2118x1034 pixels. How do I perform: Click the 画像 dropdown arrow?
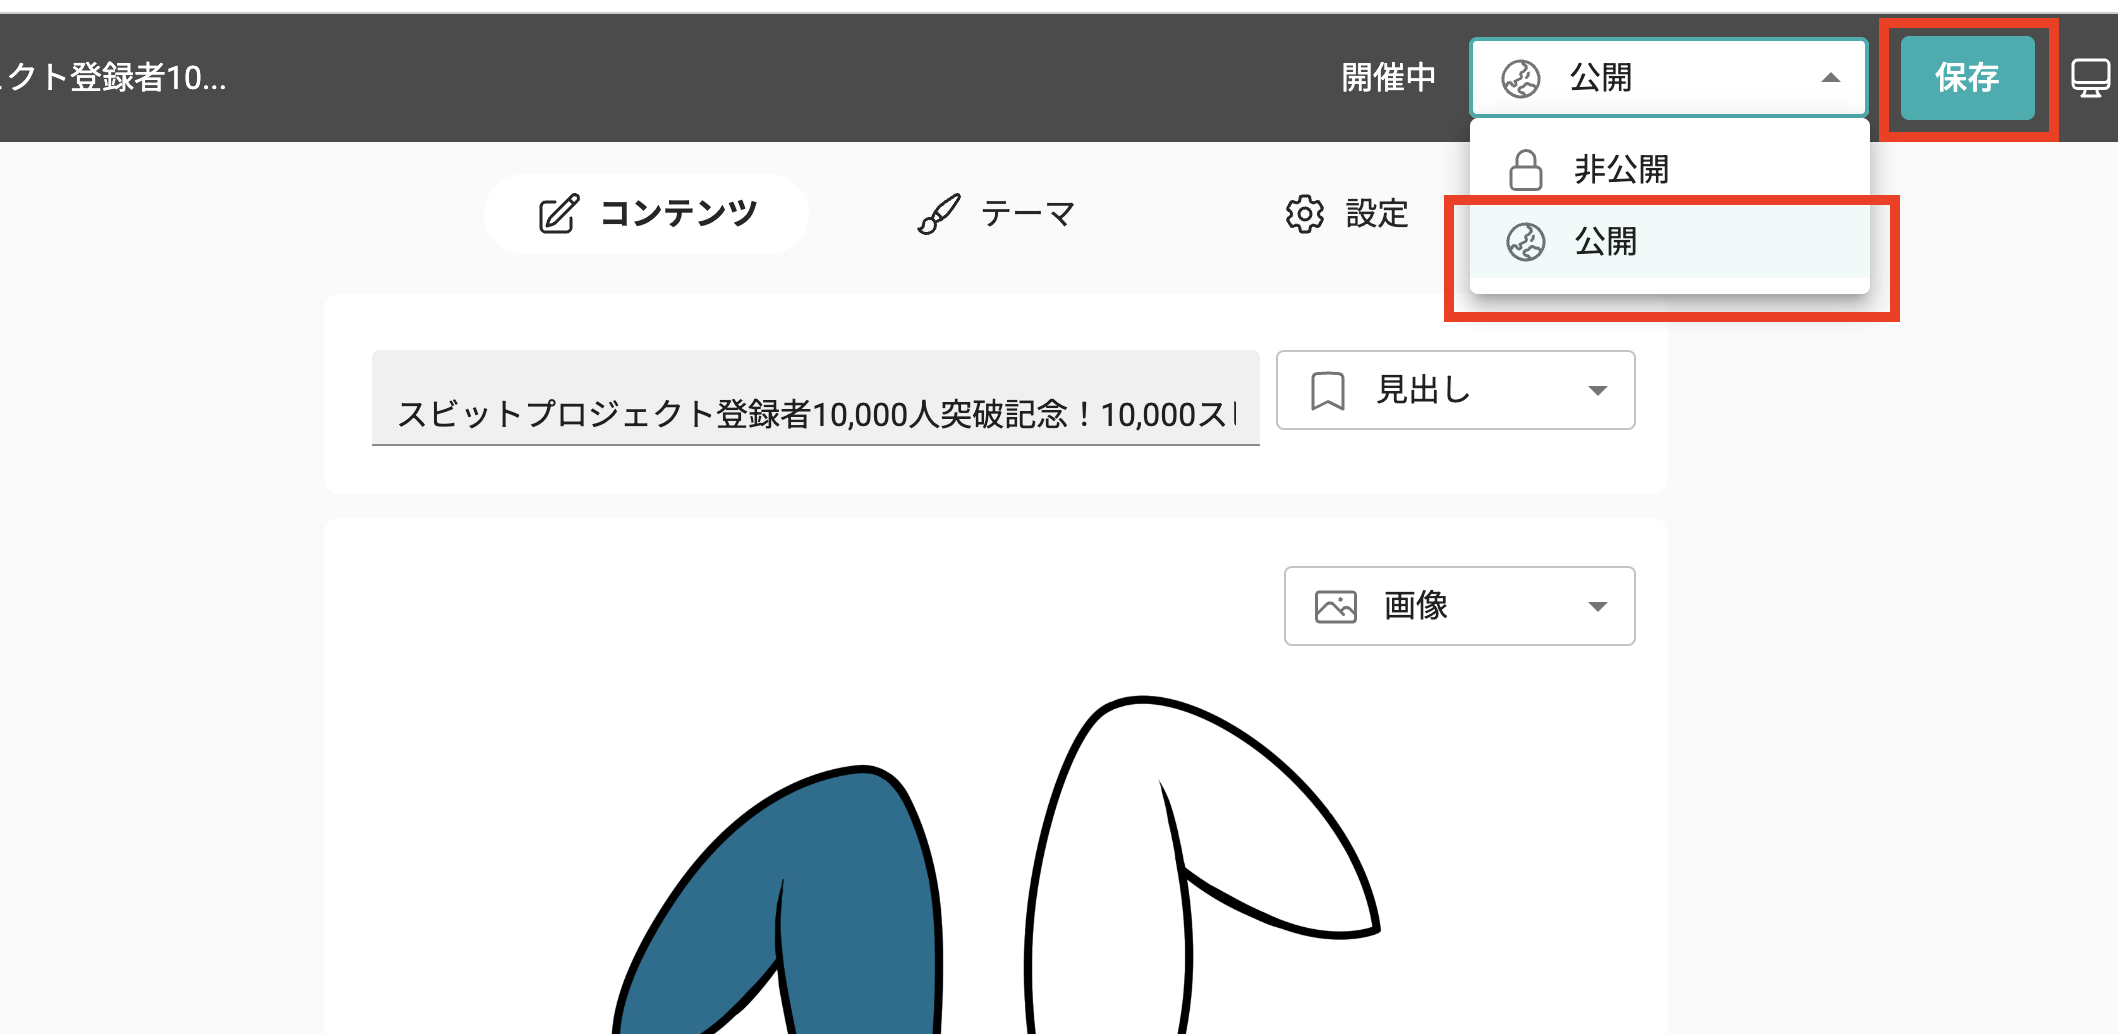[1597, 607]
